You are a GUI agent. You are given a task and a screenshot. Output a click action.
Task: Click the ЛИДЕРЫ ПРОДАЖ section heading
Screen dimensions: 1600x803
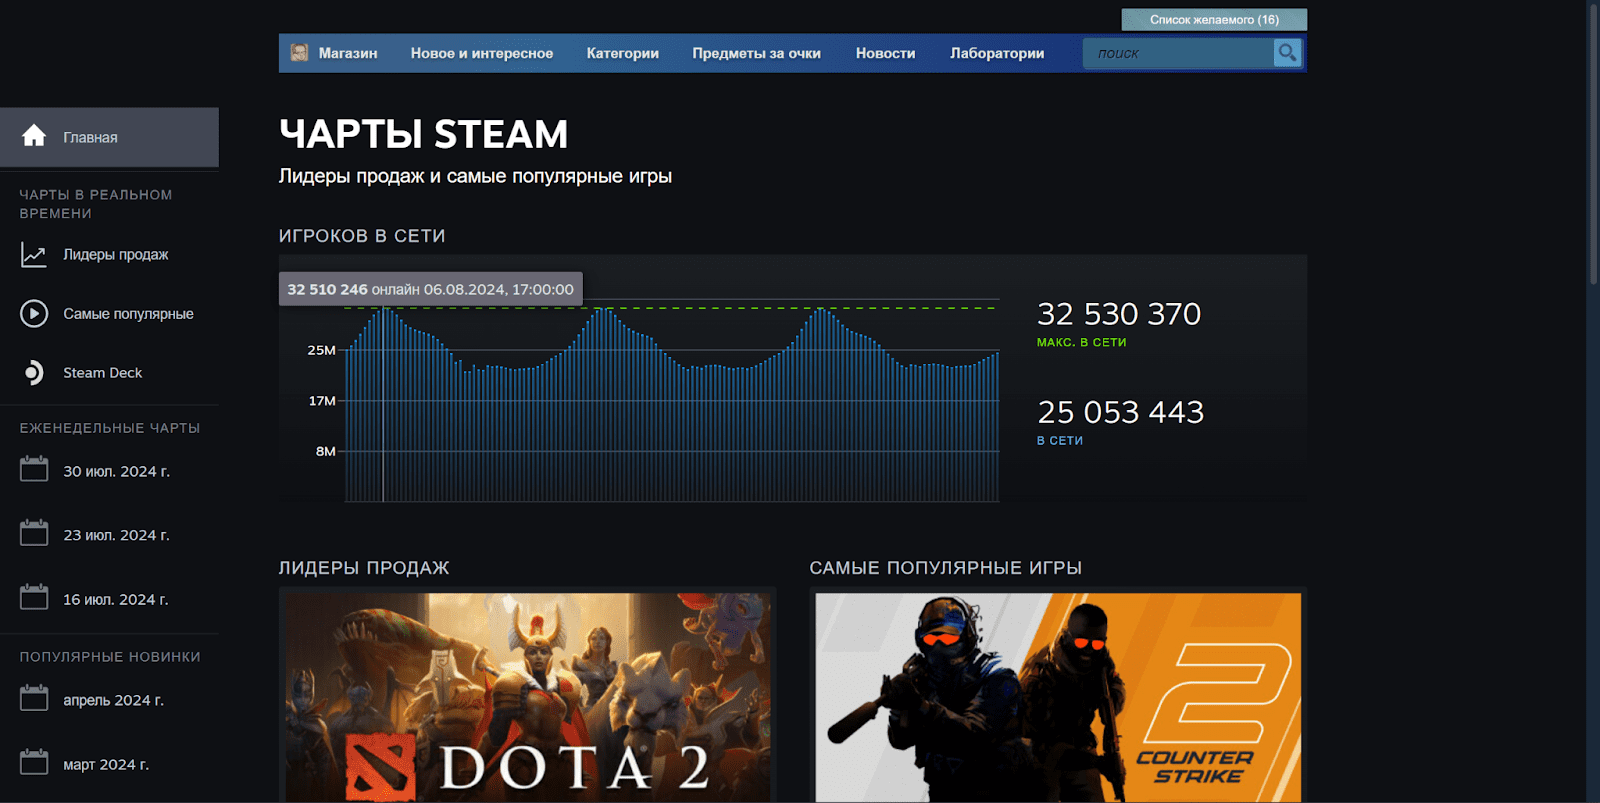tap(364, 568)
